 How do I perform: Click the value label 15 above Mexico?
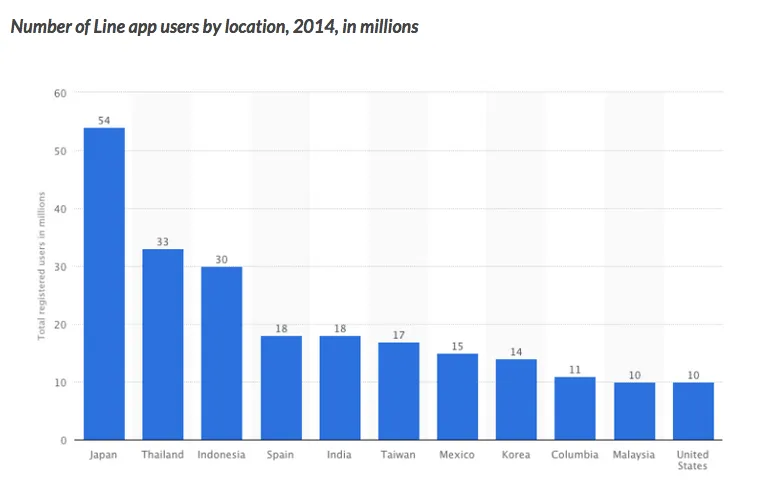(x=457, y=346)
